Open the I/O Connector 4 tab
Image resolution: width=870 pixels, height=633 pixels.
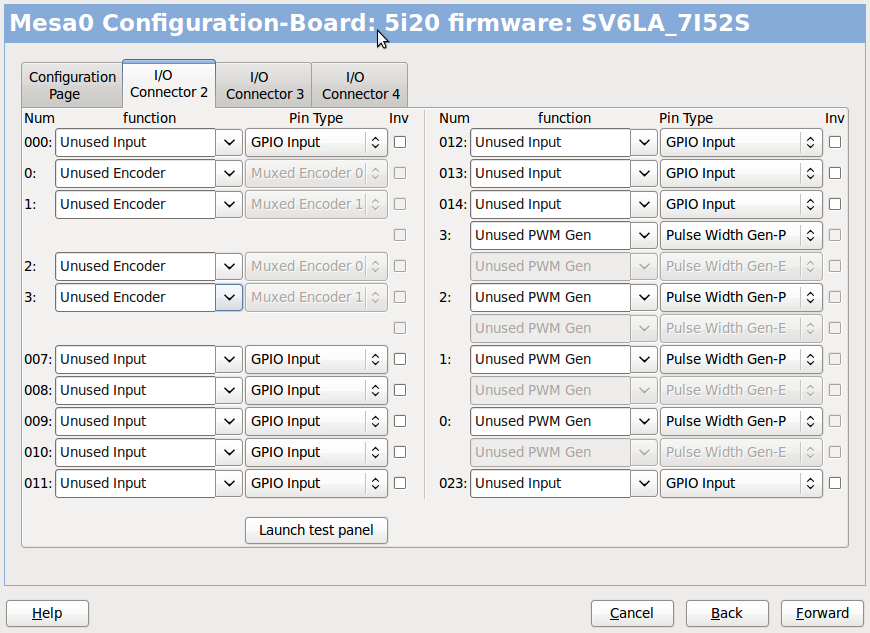pyautogui.click(x=361, y=85)
